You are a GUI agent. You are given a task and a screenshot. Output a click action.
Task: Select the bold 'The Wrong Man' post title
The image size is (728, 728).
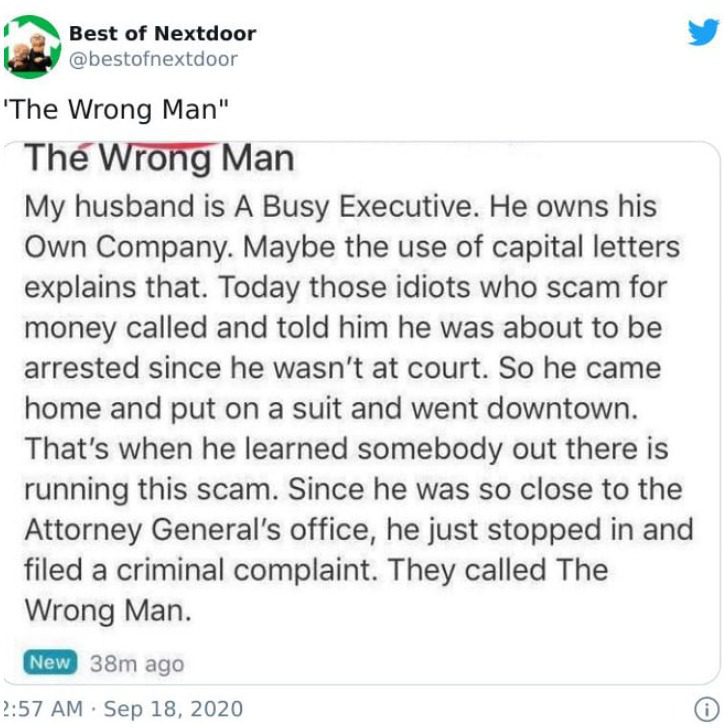pos(159,158)
